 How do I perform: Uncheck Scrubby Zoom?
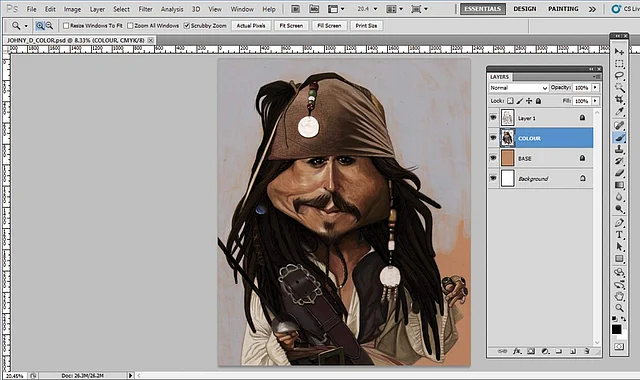[x=187, y=26]
